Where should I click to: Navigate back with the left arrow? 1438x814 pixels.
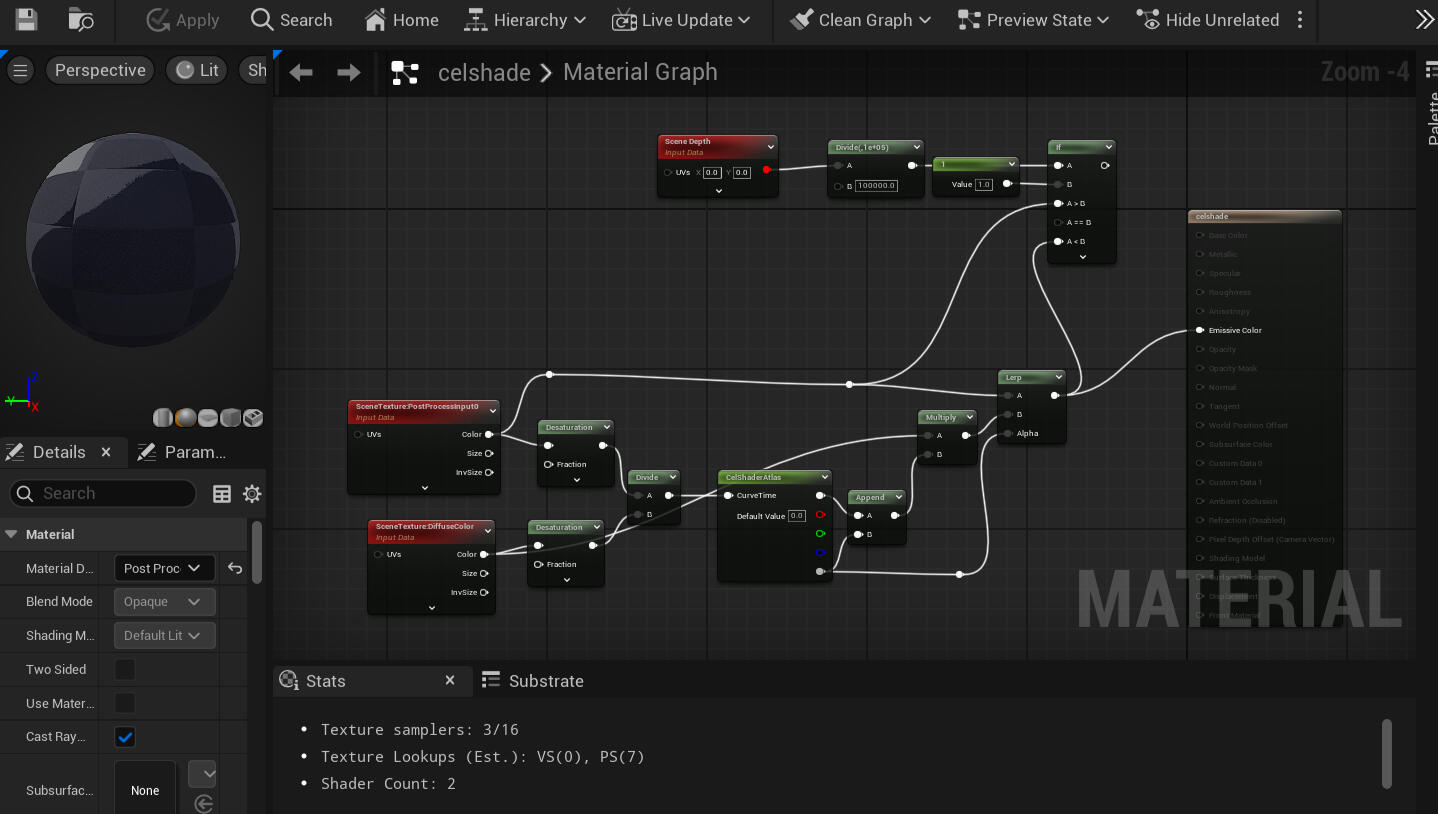click(x=301, y=72)
